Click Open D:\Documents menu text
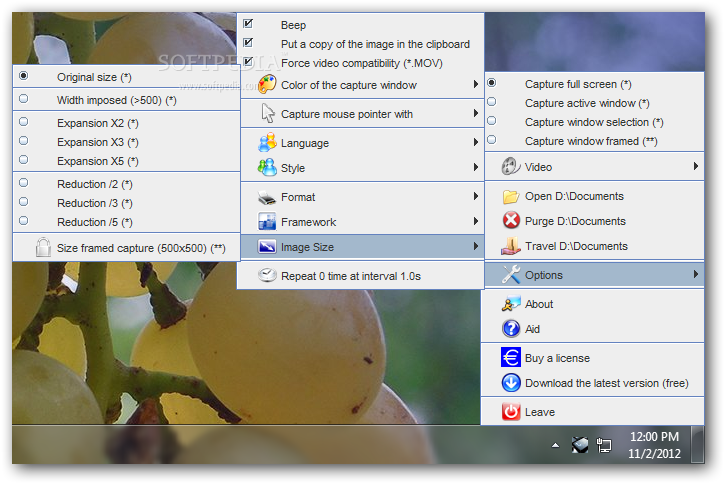725x484 pixels. tap(574, 196)
